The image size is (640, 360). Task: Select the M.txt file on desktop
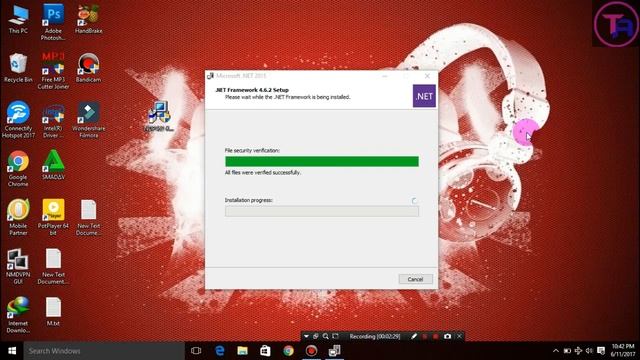coord(53,311)
